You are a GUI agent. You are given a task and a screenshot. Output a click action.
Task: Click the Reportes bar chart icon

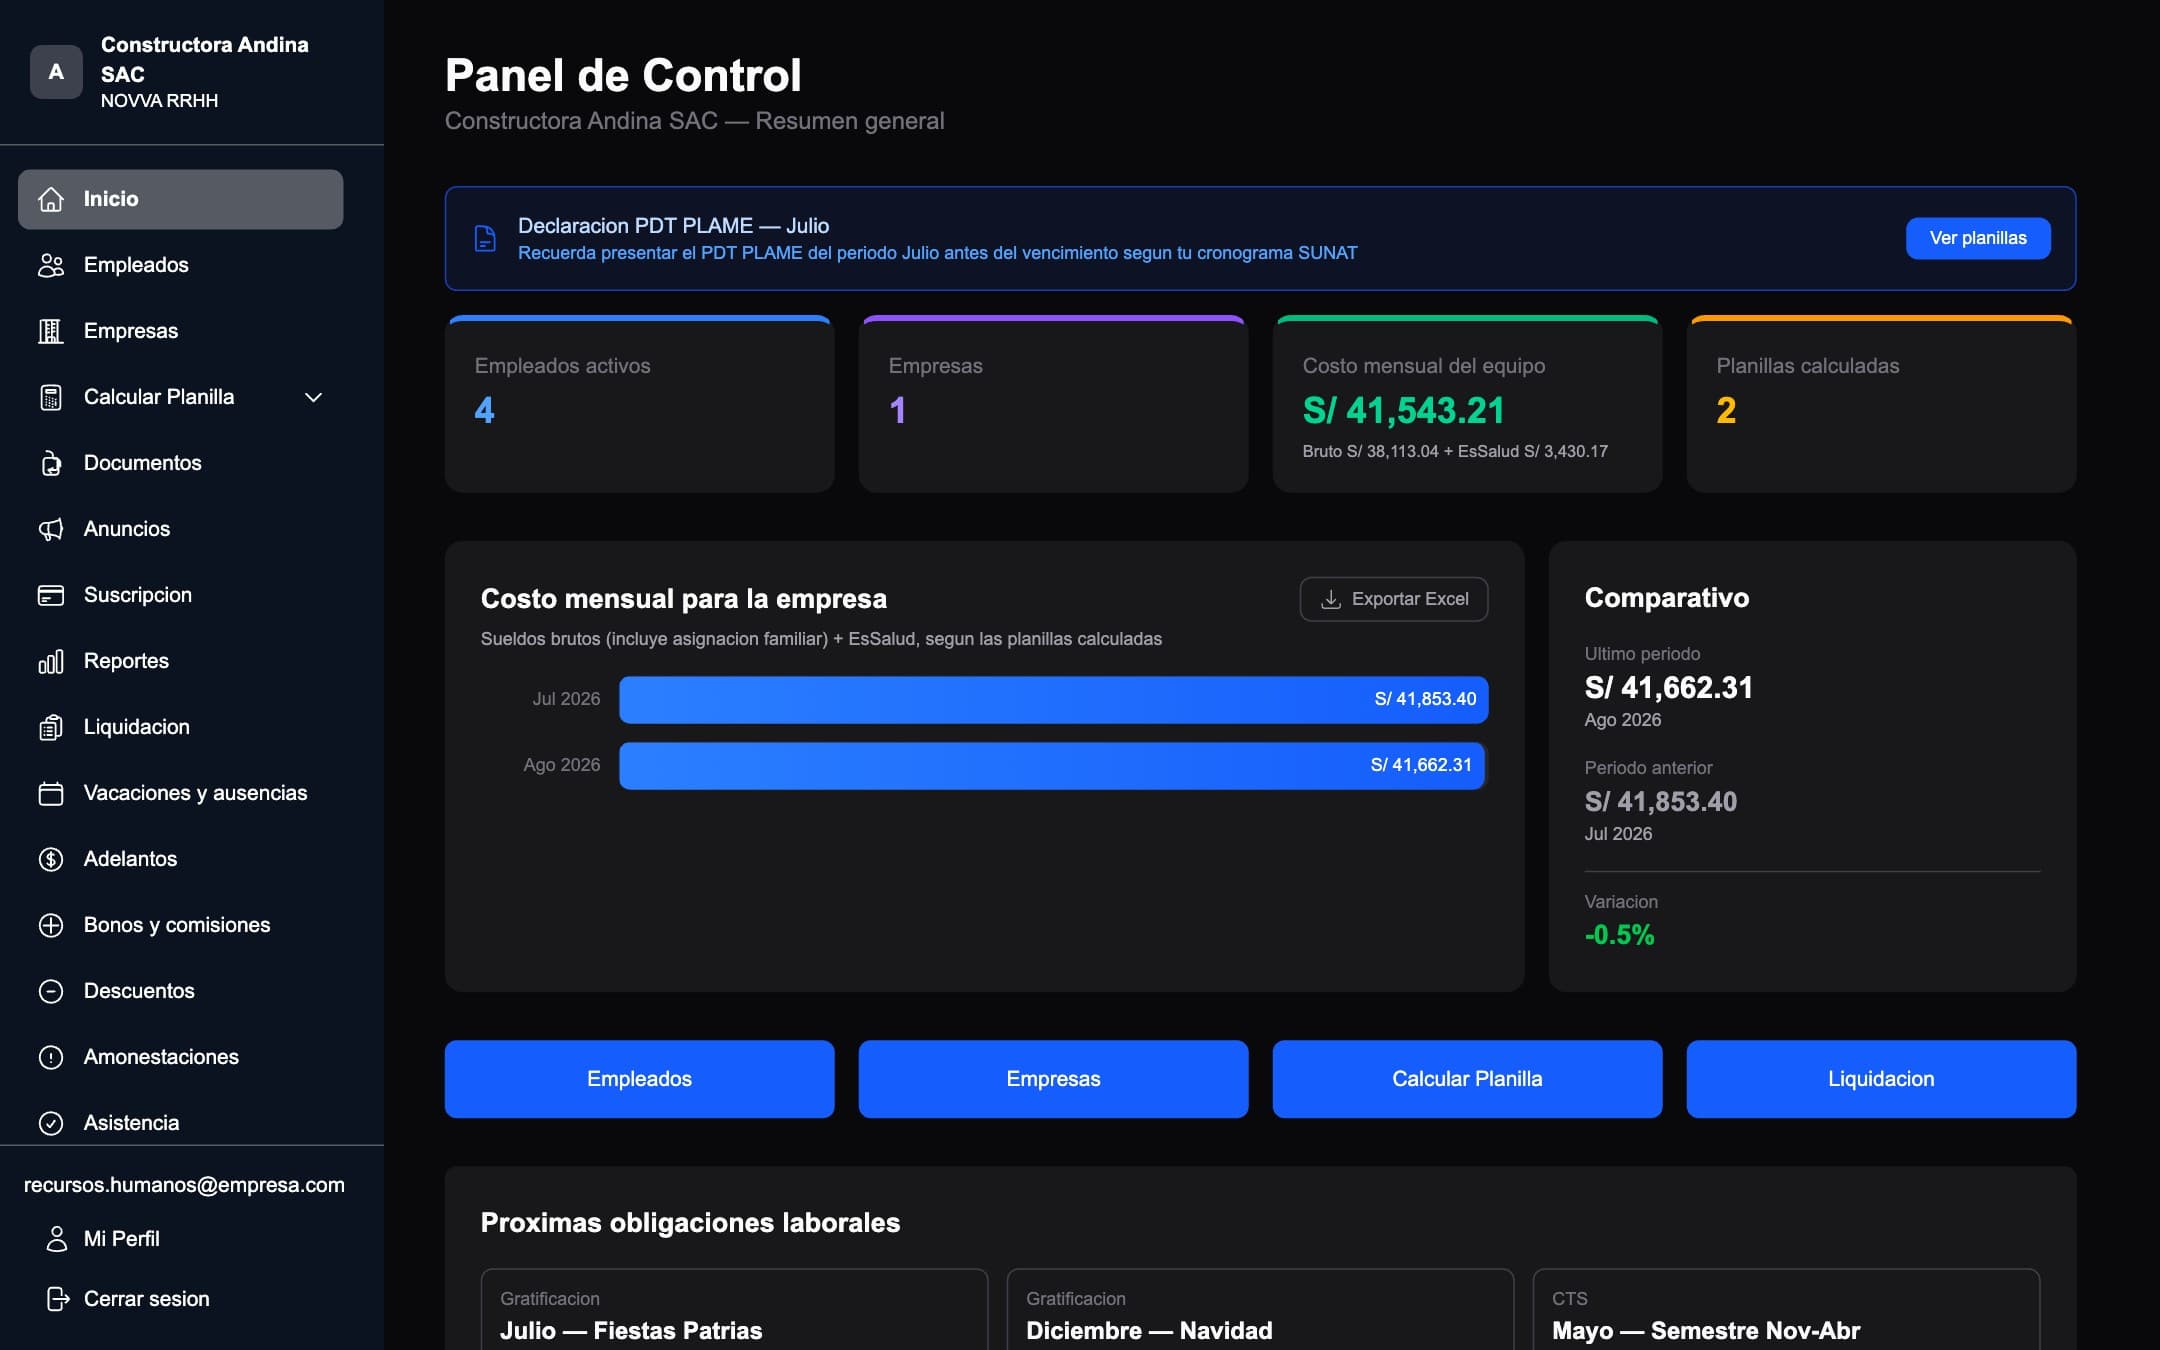51,661
